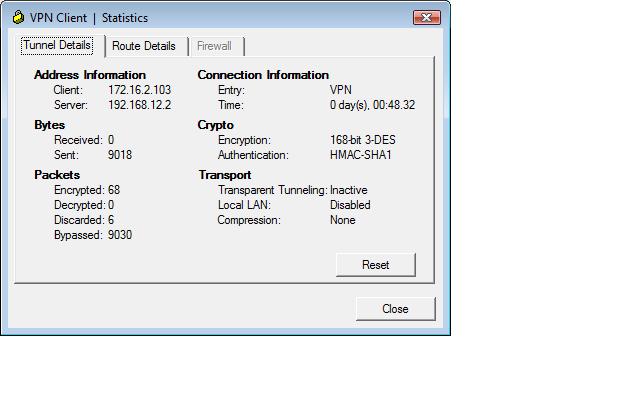Click the Sent bytes value 9018
Viewport: 640px width, 400px height.
tap(120, 155)
